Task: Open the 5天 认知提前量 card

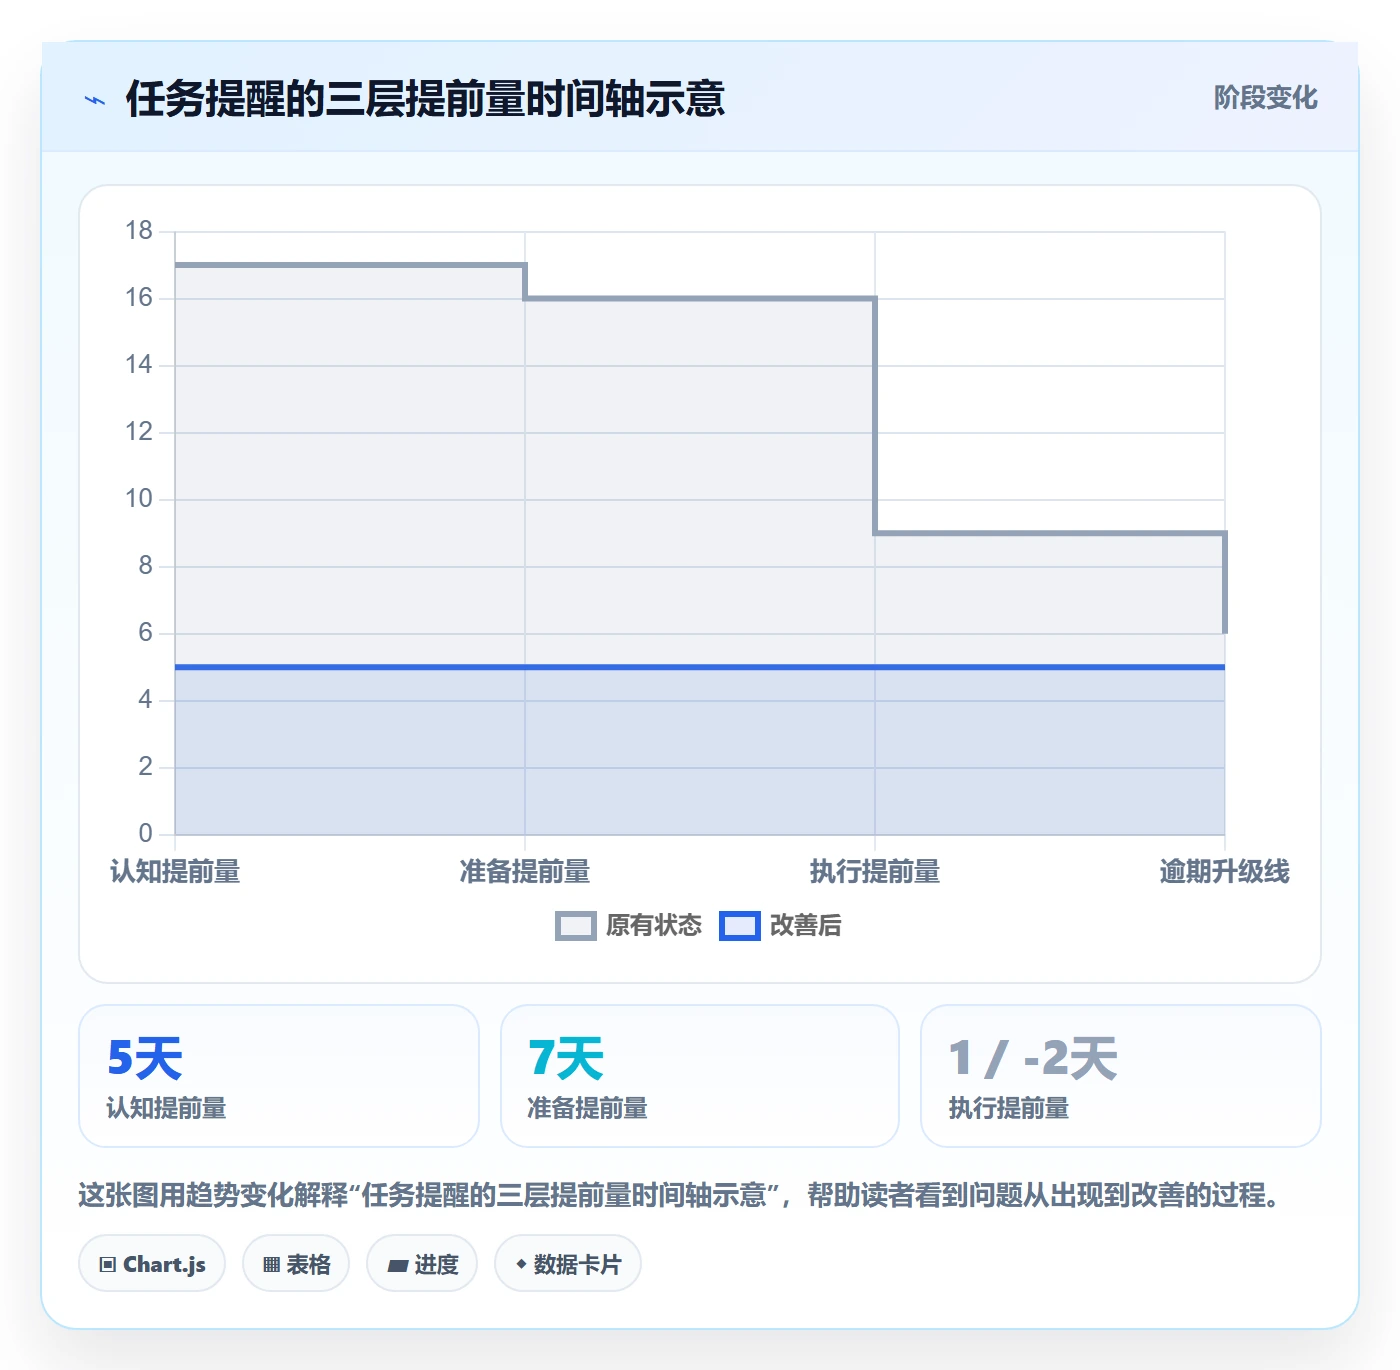Action: [x=279, y=1076]
